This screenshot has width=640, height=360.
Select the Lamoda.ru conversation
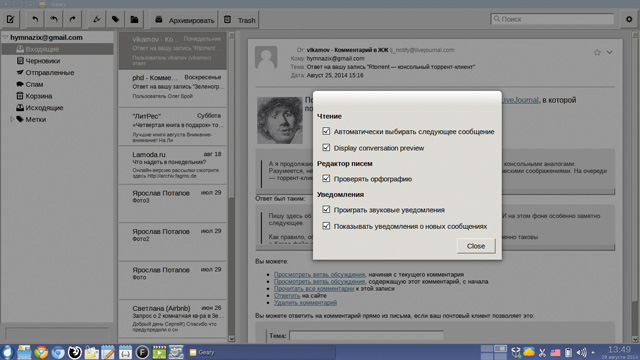point(173,165)
